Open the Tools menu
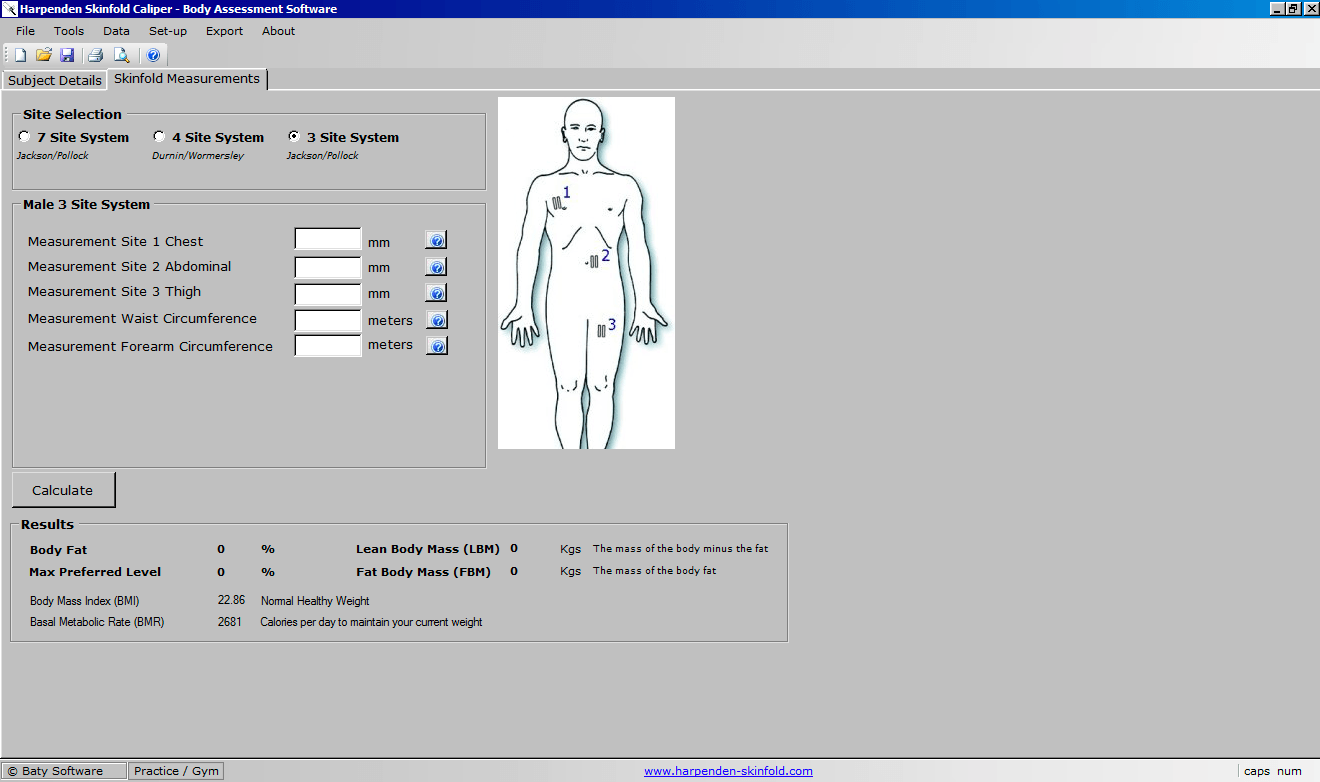1320x782 pixels. pos(69,31)
